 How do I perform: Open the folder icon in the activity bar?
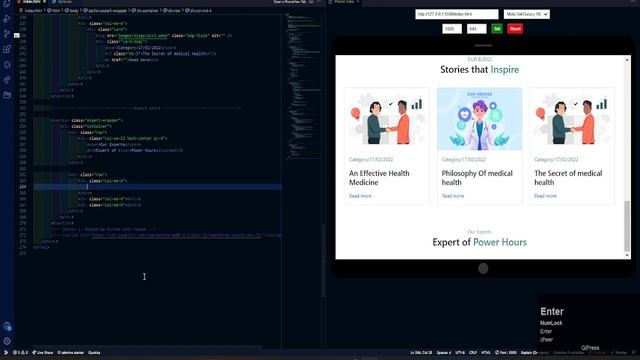point(7,95)
